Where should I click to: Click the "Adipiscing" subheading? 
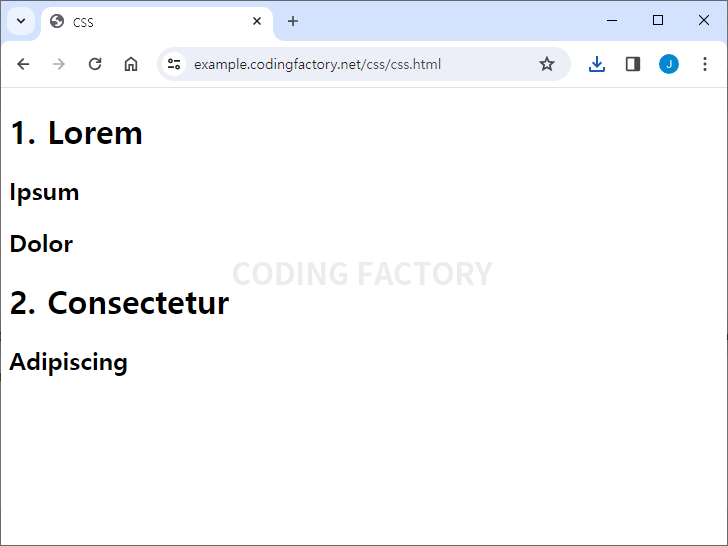click(x=68, y=362)
